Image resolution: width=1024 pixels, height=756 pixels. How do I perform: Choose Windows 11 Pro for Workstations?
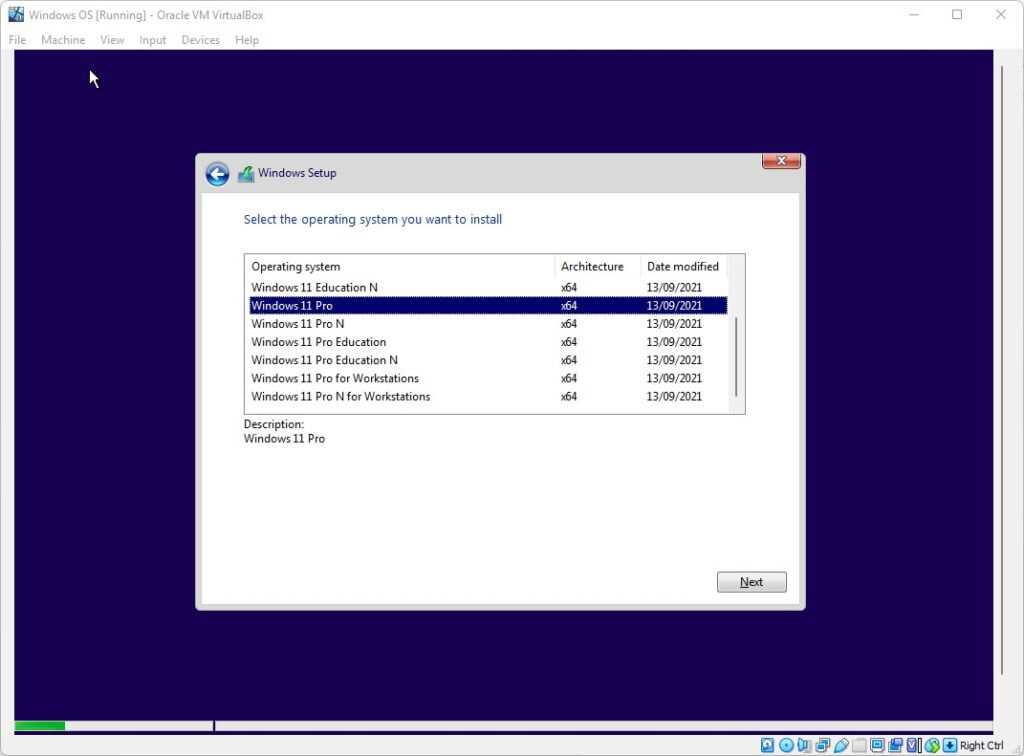click(335, 378)
